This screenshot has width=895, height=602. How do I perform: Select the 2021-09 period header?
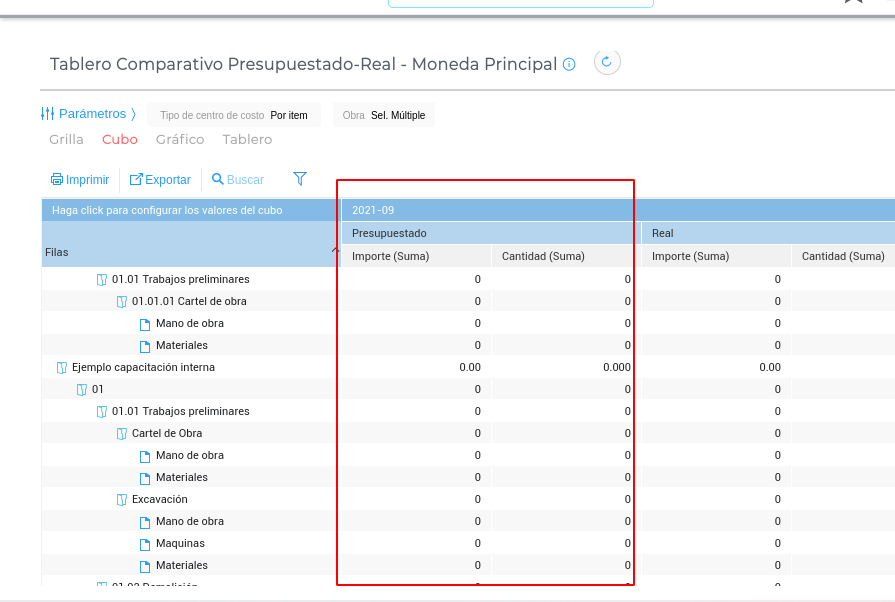point(373,210)
